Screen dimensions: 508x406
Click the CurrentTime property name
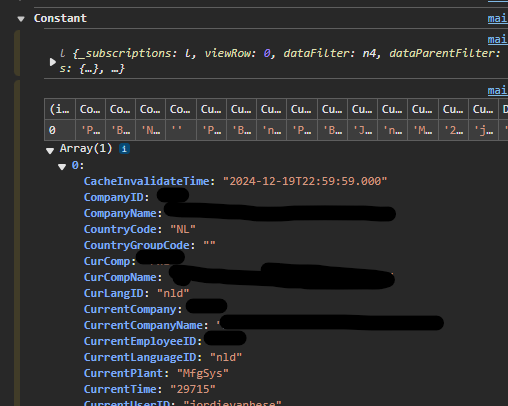click(120, 389)
